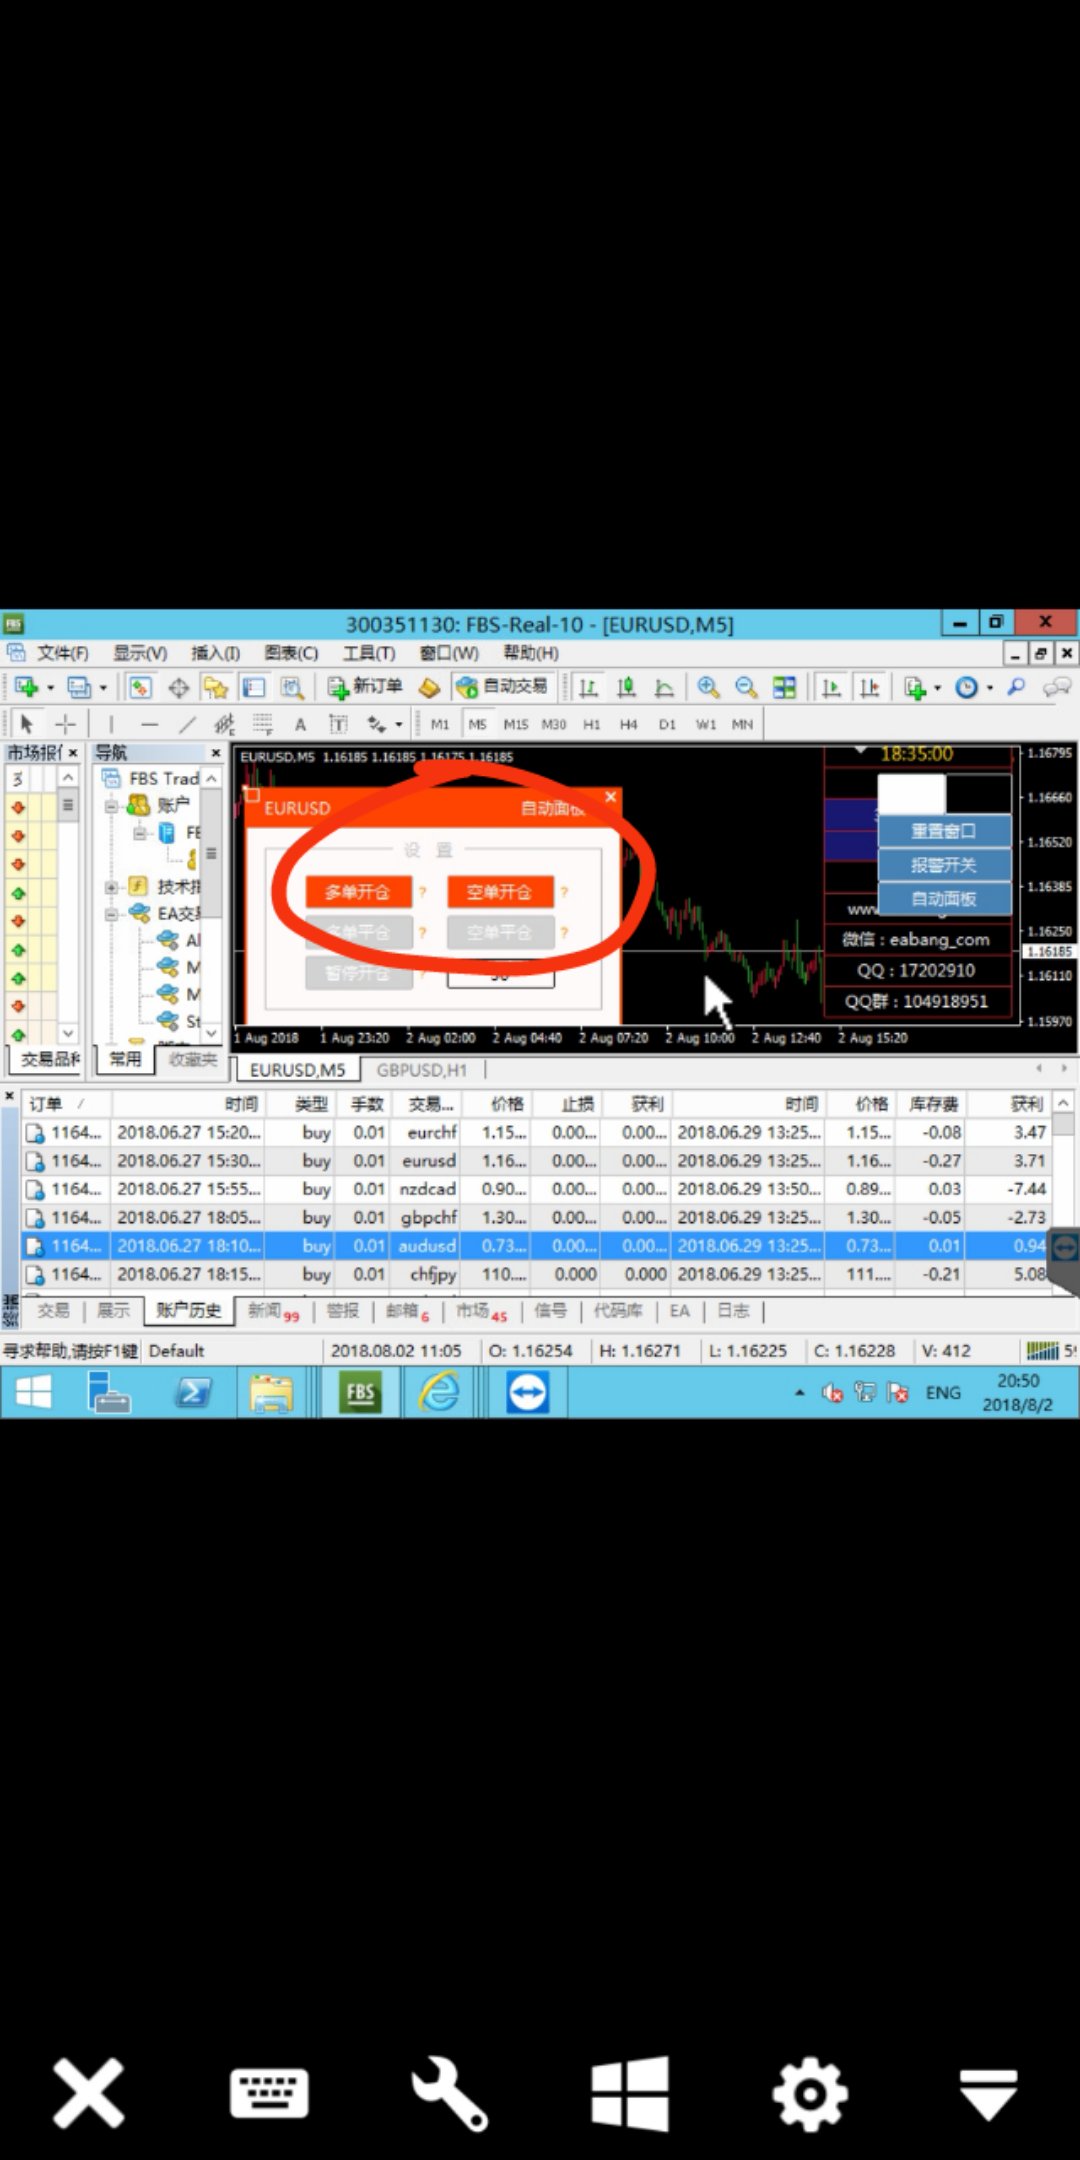Switch chart to D1 timeframe
Screen dimensions: 1080x2160
[x=667, y=724]
